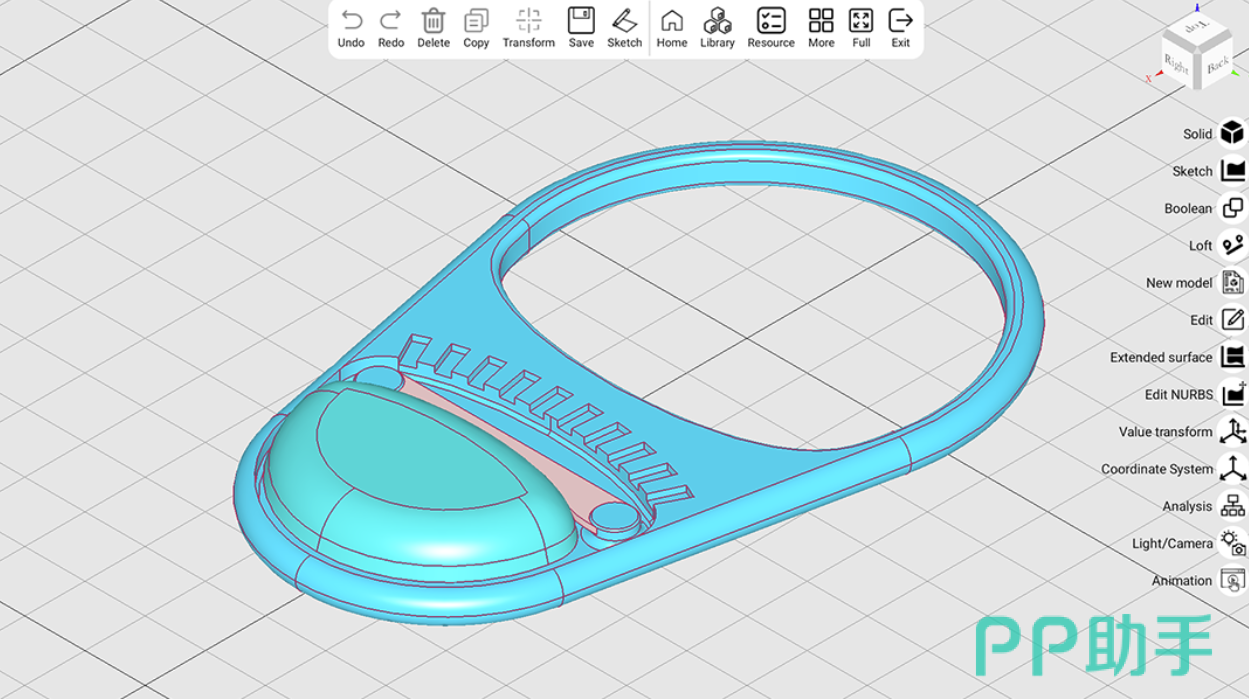Open the Edit NURBS panel
1249x699 pixels.
tap(1232, 394)
